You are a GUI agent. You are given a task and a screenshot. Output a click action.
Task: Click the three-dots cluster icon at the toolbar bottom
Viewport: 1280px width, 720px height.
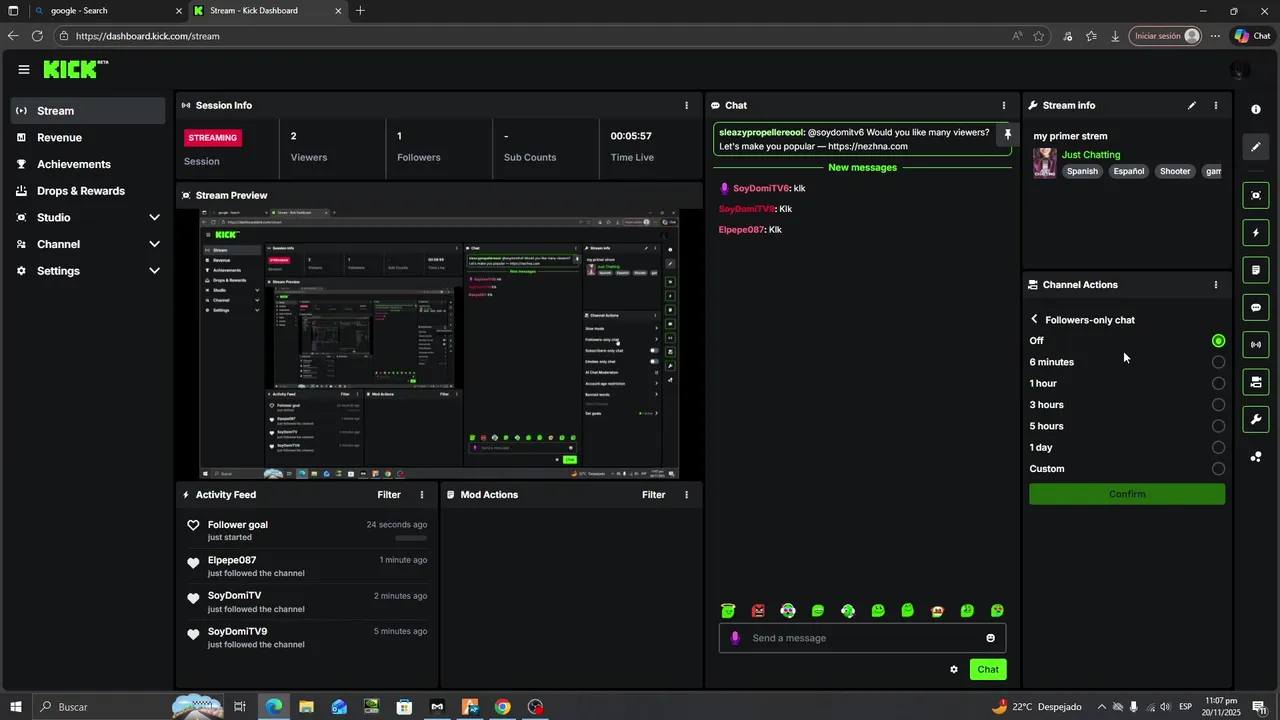coord(1256,457)
